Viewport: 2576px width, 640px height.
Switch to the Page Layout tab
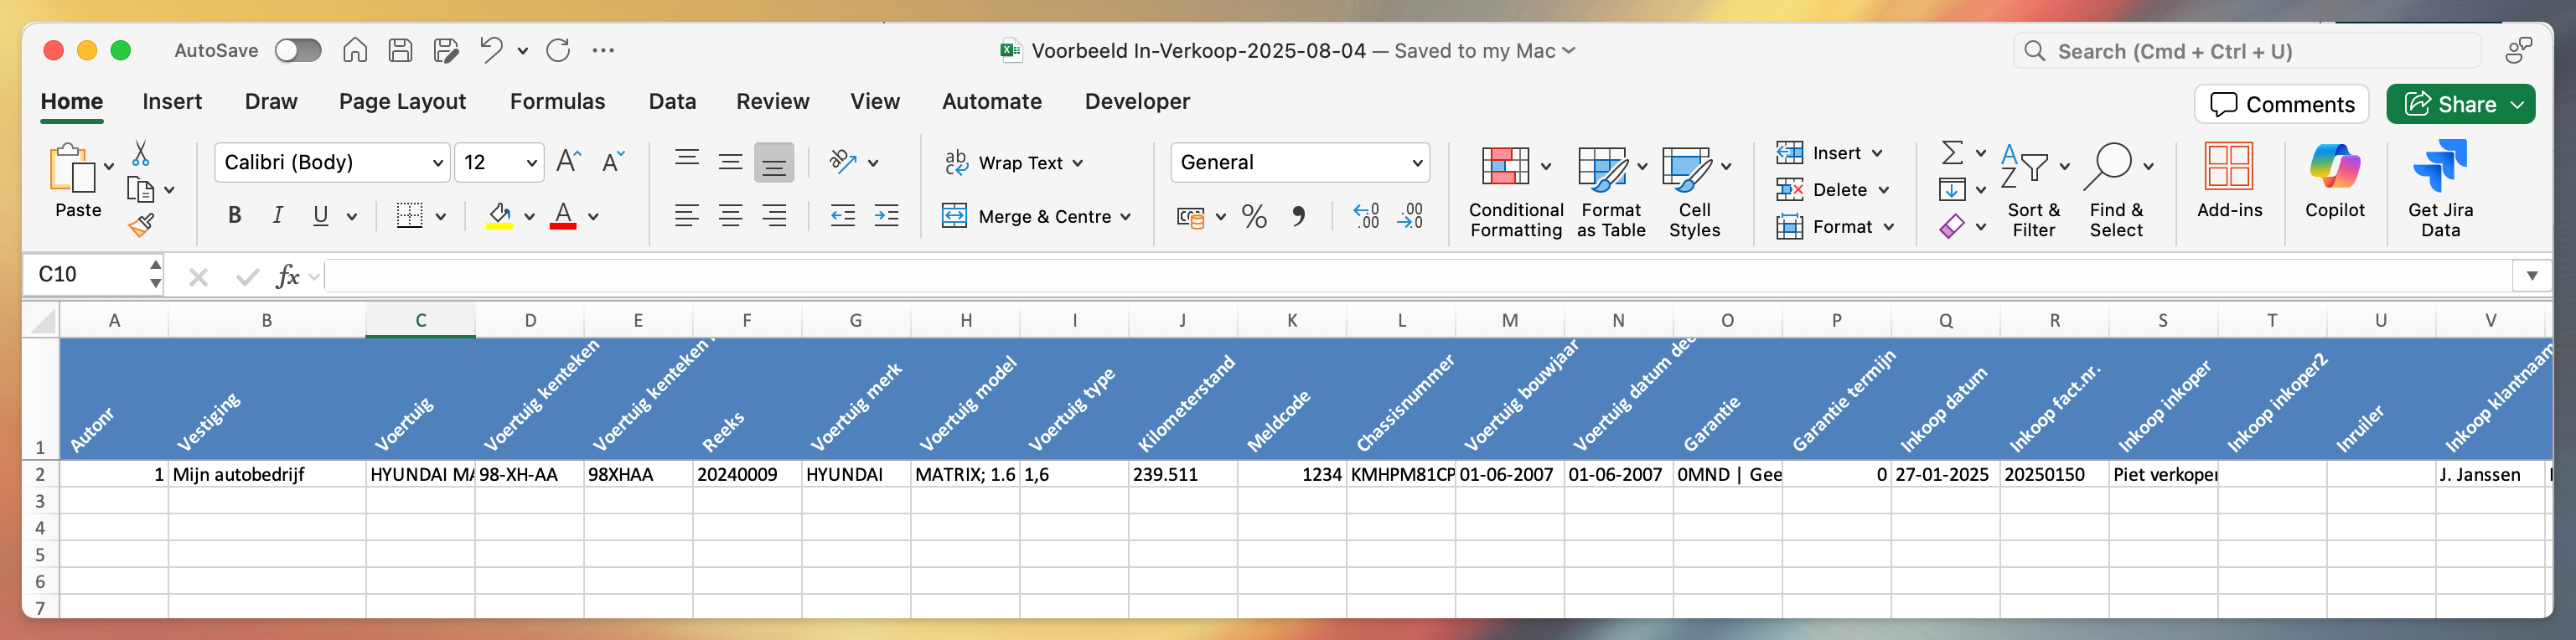402,102
